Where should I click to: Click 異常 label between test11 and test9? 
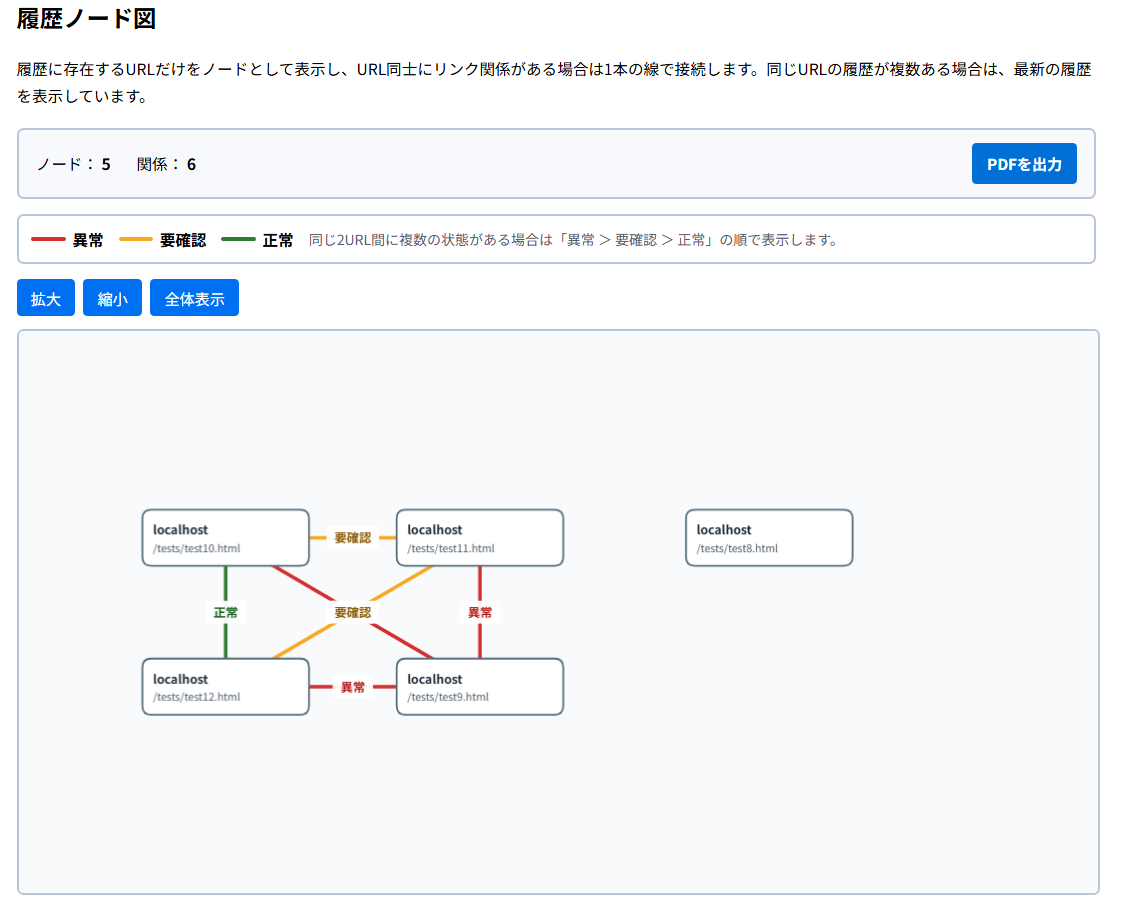[480, 612]
